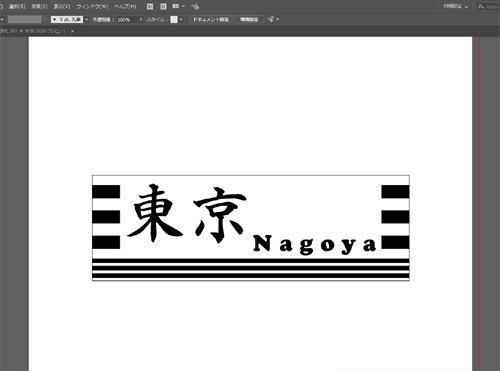Click the gray stroke profile box
The width and height of the screenshot is (500, 371).
(25, 19)
